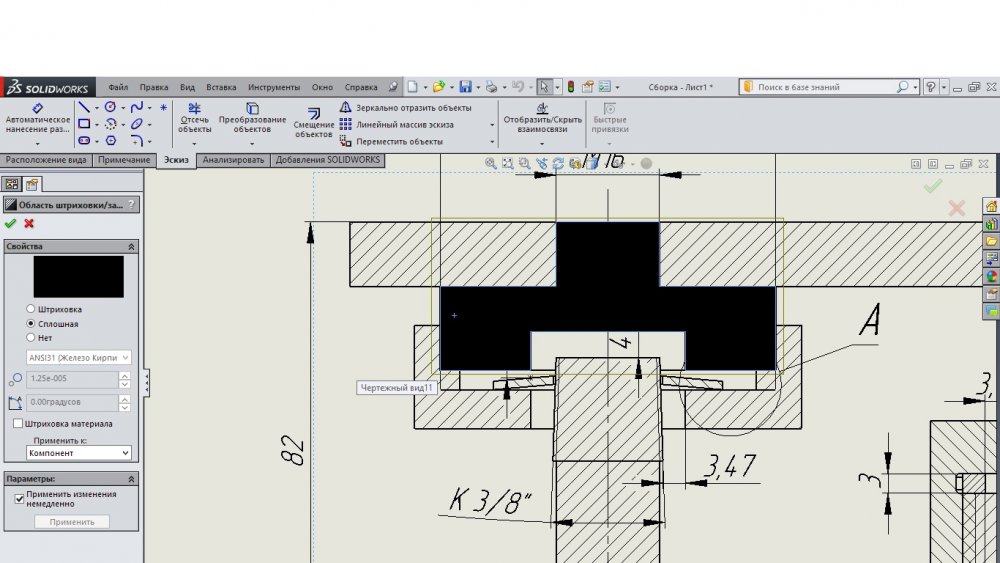The image size is (1000, 563).
Task: Open the Правка menu
Action: (154, 87)
